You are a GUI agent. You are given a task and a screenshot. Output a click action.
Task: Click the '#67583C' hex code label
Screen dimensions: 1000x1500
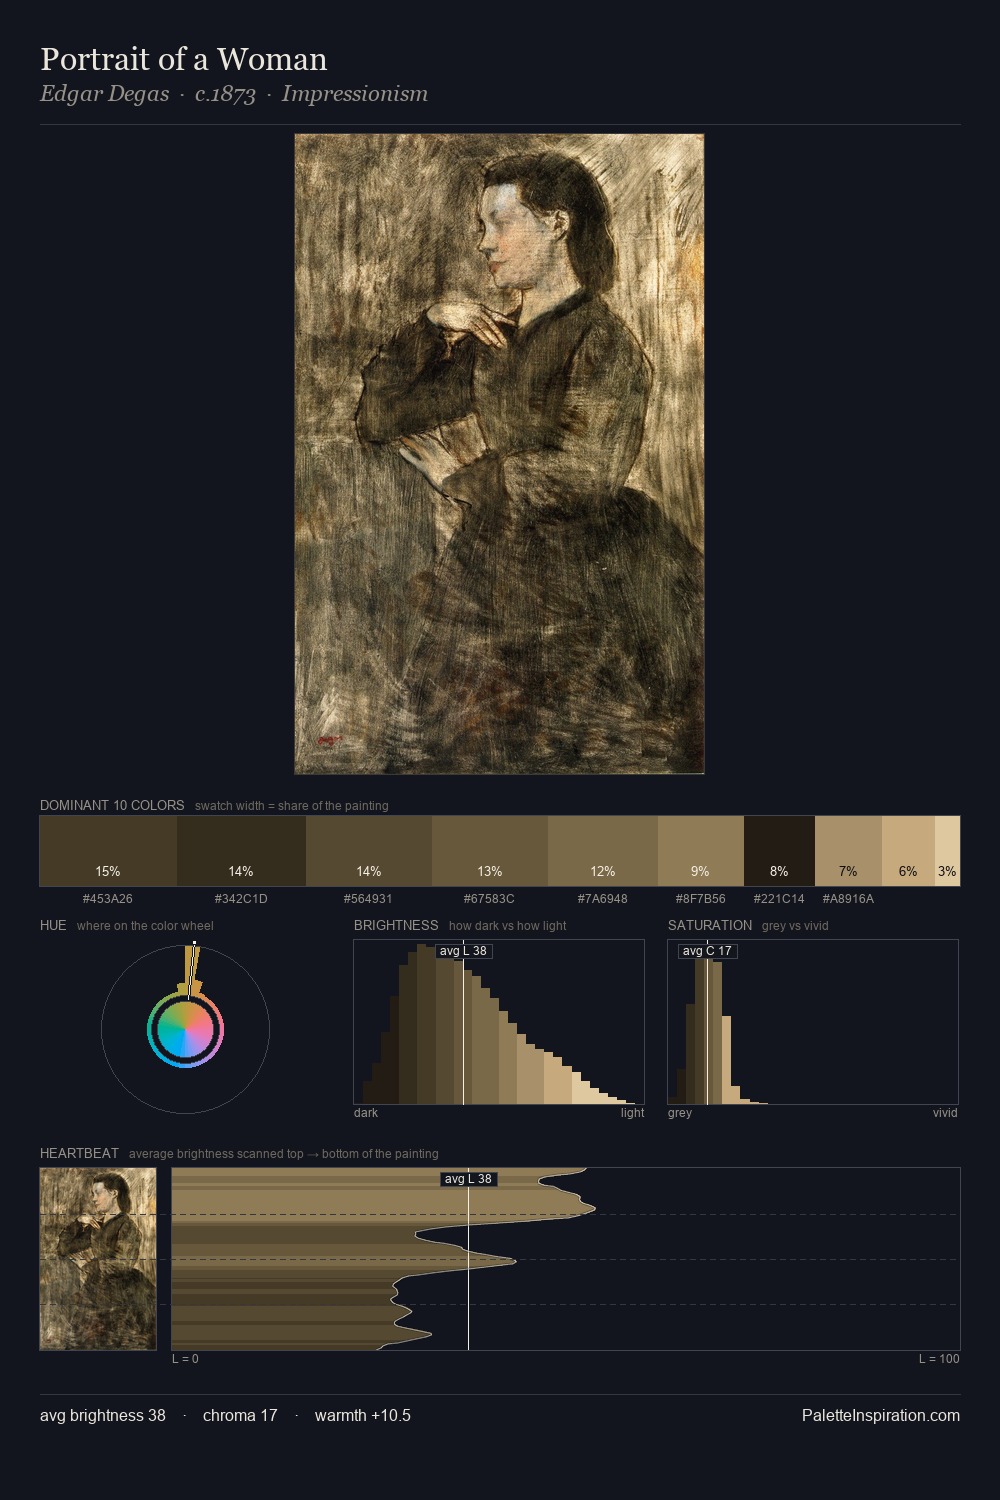click(x=489, y=899)
